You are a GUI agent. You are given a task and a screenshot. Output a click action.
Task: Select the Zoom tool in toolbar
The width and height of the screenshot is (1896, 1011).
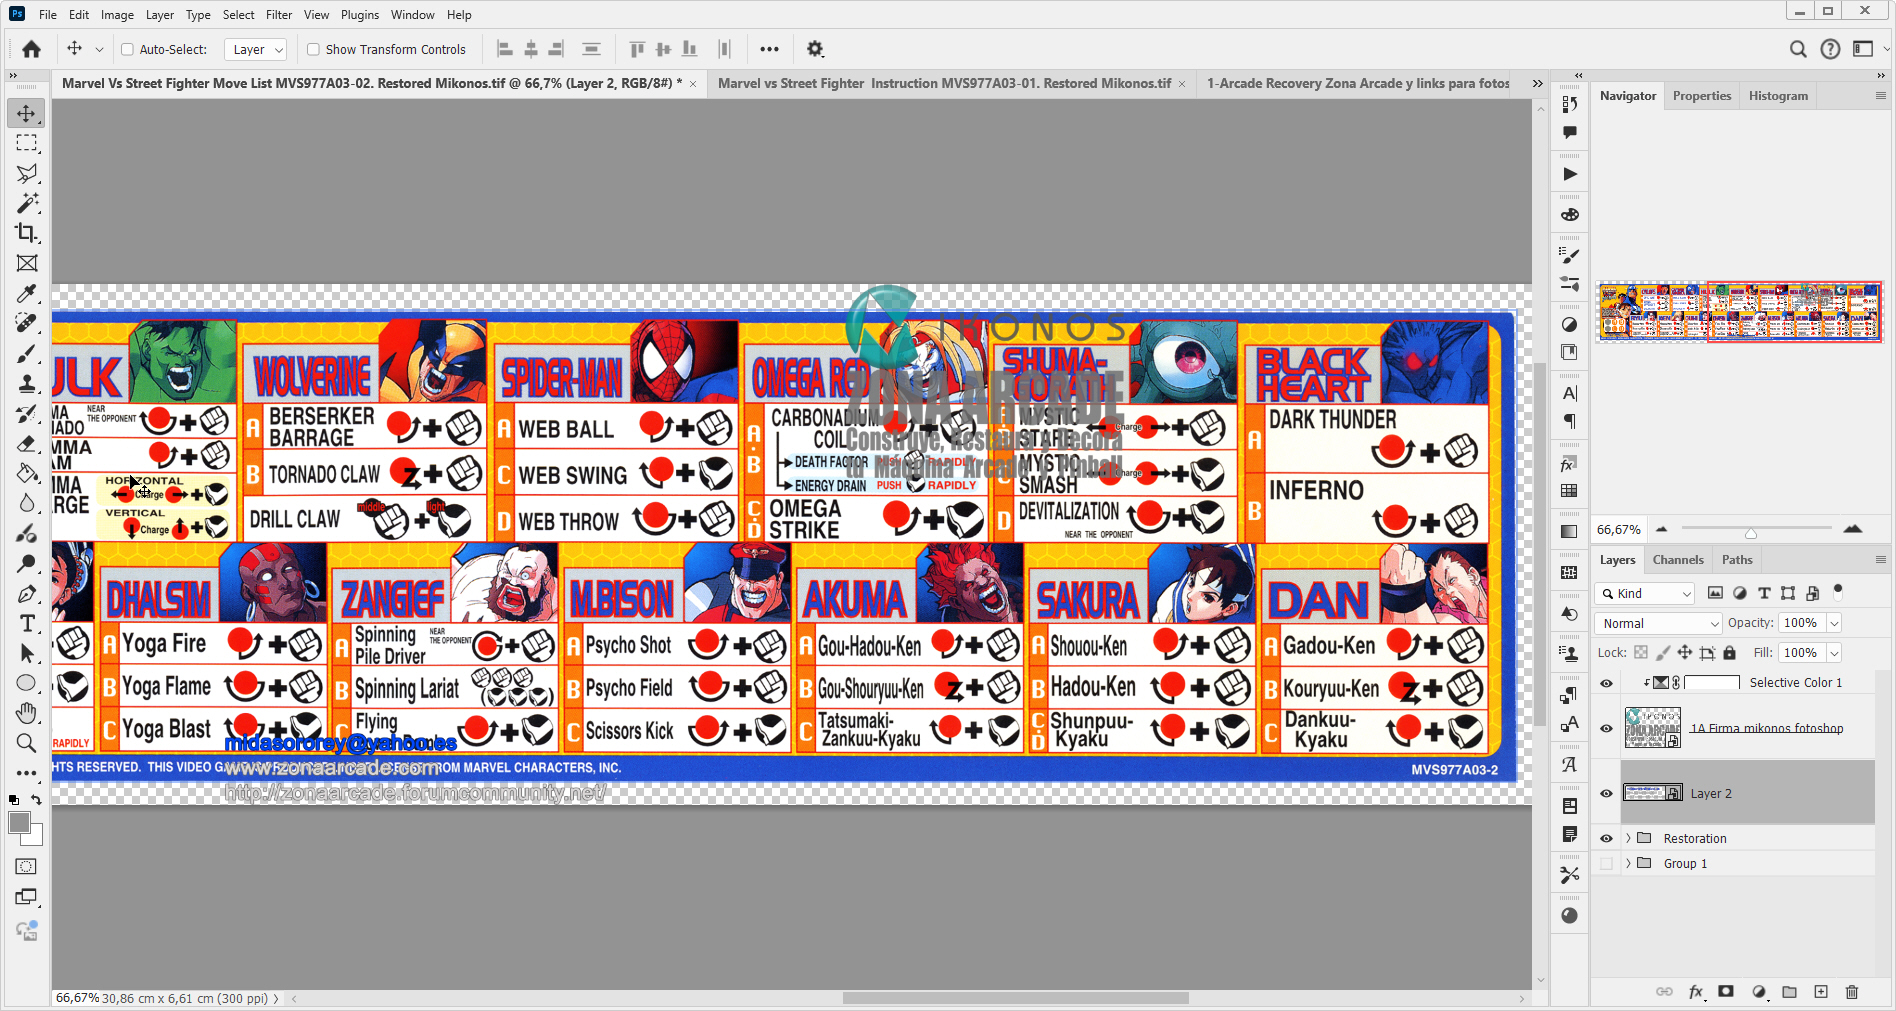coord(26,743)
